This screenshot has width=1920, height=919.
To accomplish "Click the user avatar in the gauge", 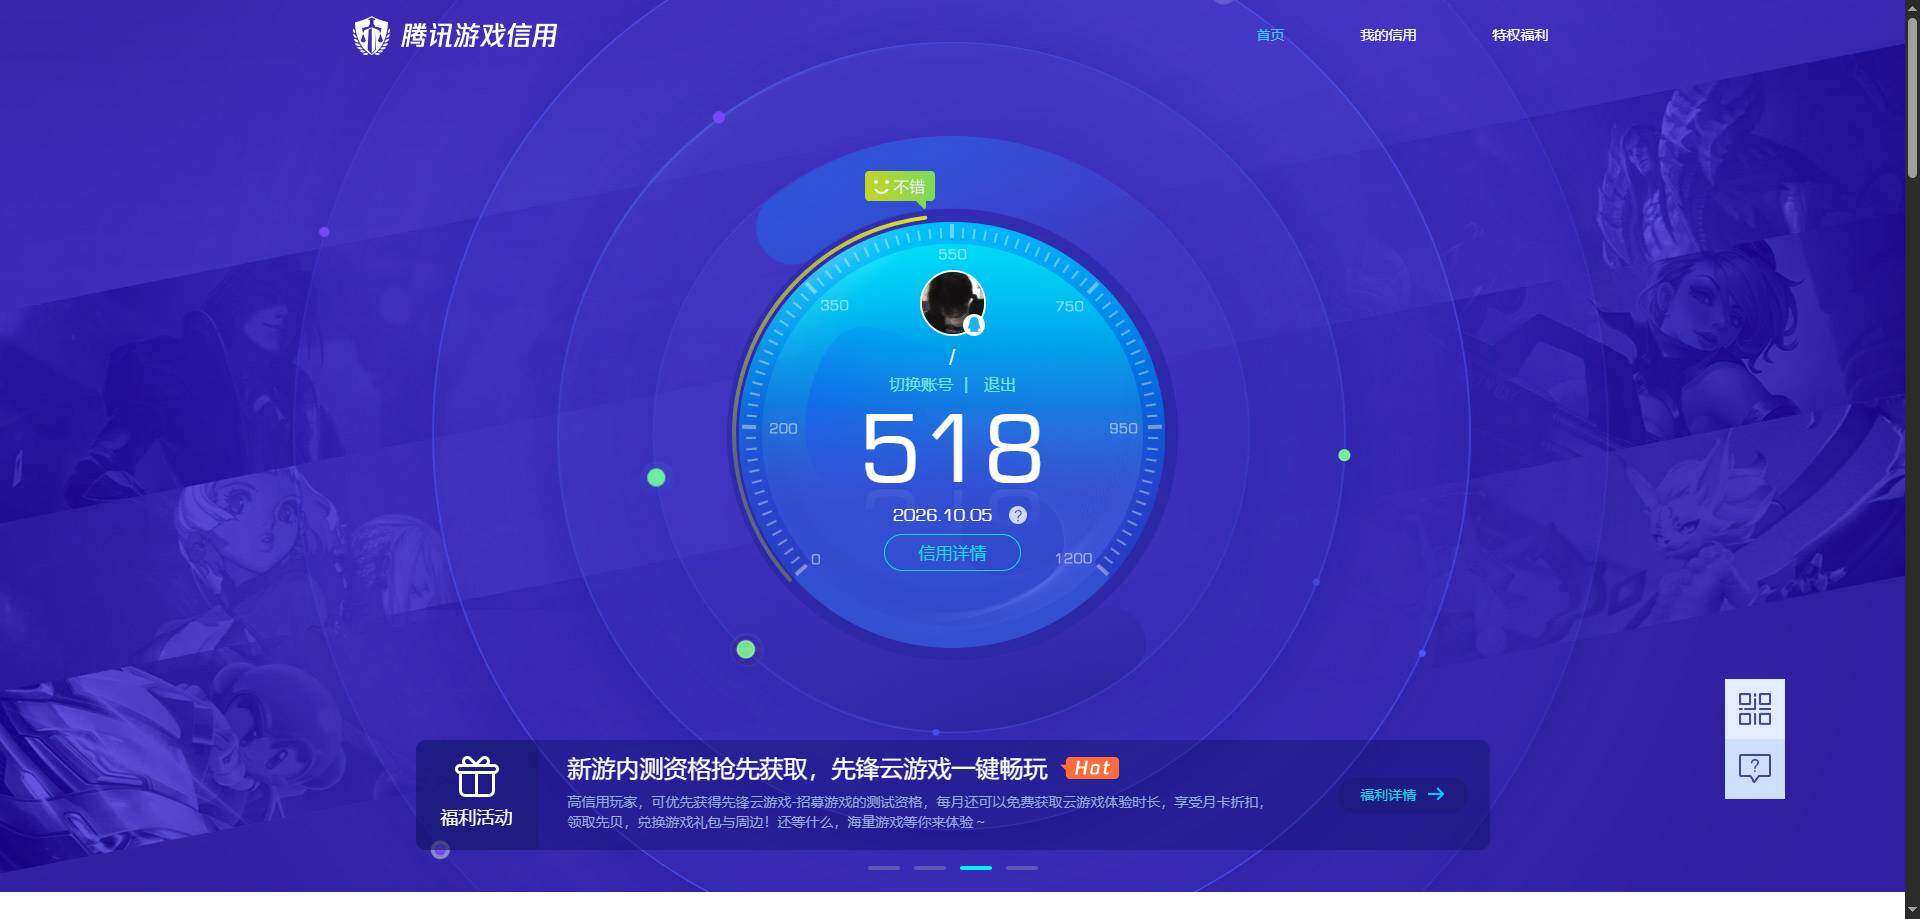I will 952,303.
